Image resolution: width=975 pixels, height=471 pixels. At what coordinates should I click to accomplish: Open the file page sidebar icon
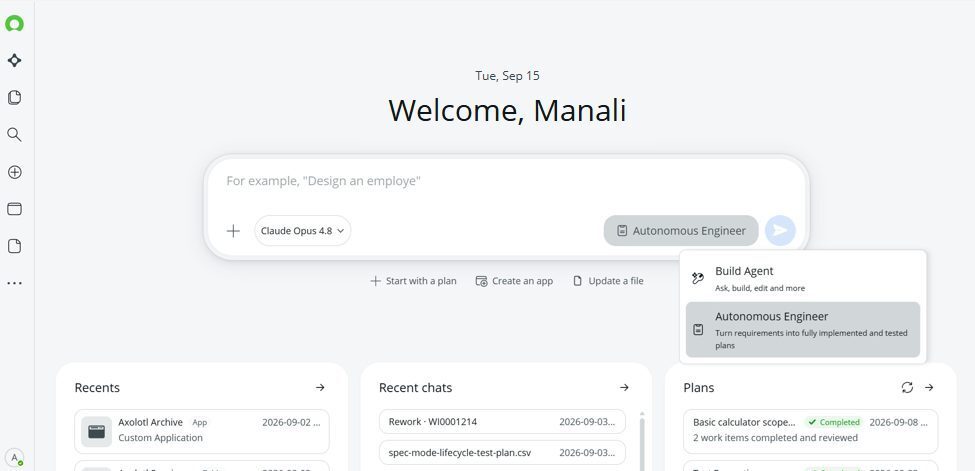[x=14, y=246]
